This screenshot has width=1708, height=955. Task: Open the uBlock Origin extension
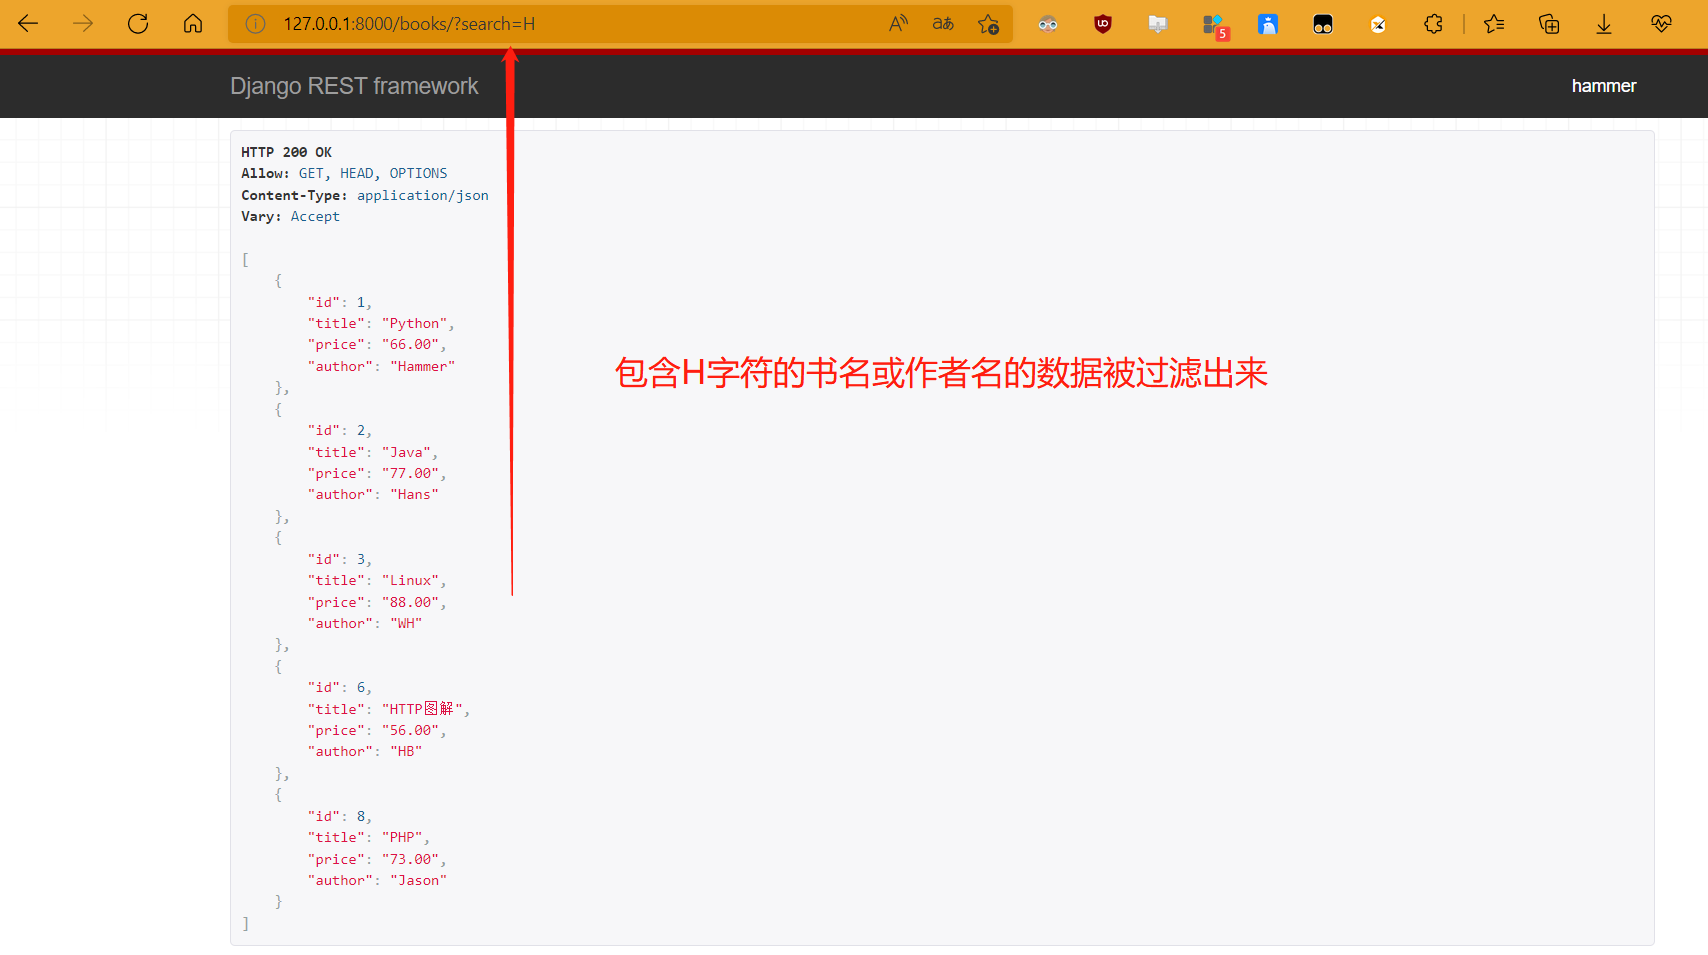pos(1103,24)
